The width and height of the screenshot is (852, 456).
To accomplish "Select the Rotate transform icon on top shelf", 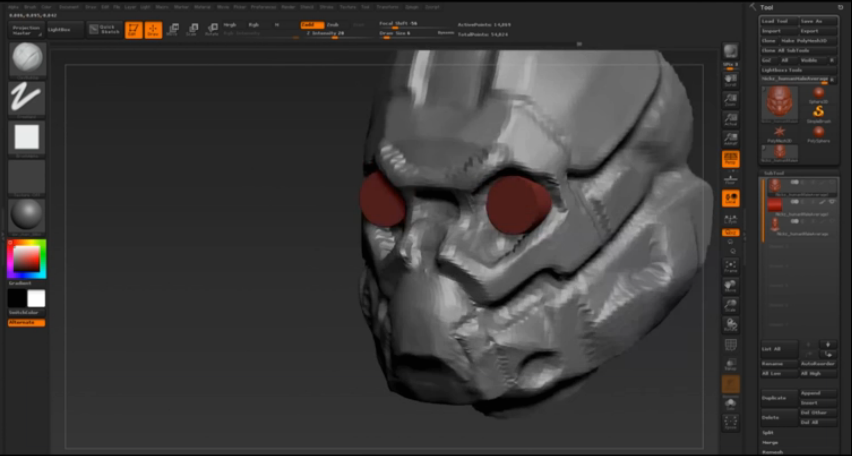I will [x=212, y=29].
